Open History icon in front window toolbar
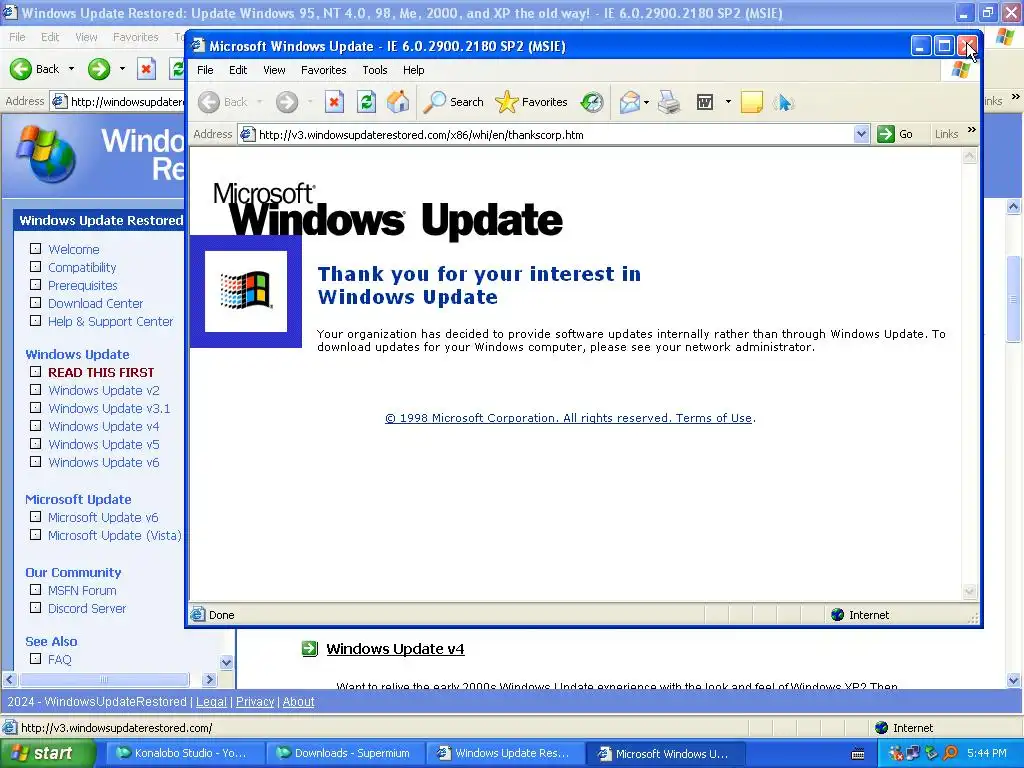 tap(592, 102)
